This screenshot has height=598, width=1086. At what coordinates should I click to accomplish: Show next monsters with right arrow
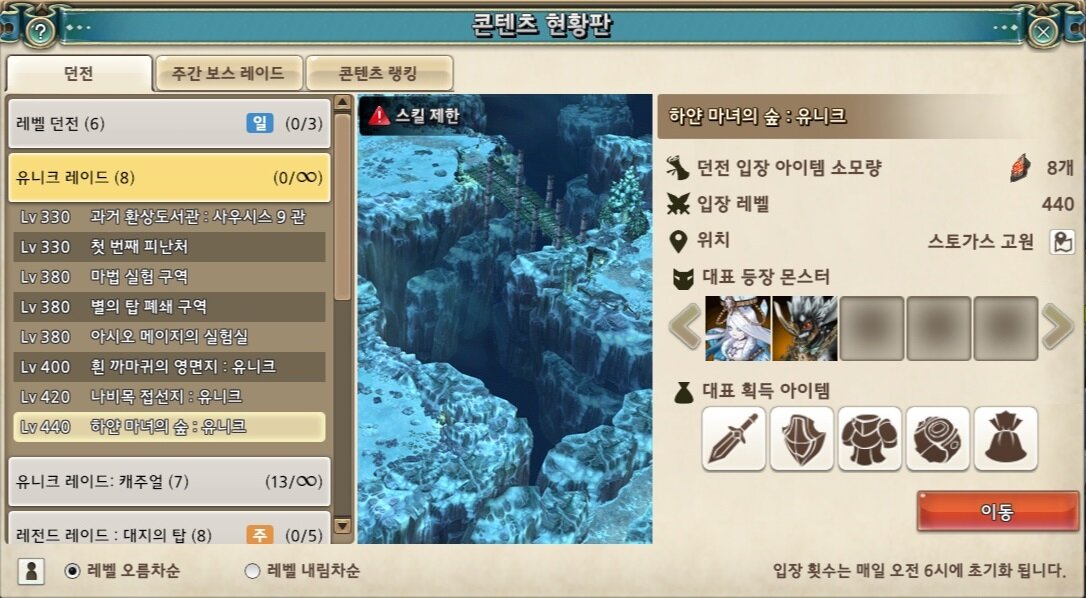pos(1058,326)
